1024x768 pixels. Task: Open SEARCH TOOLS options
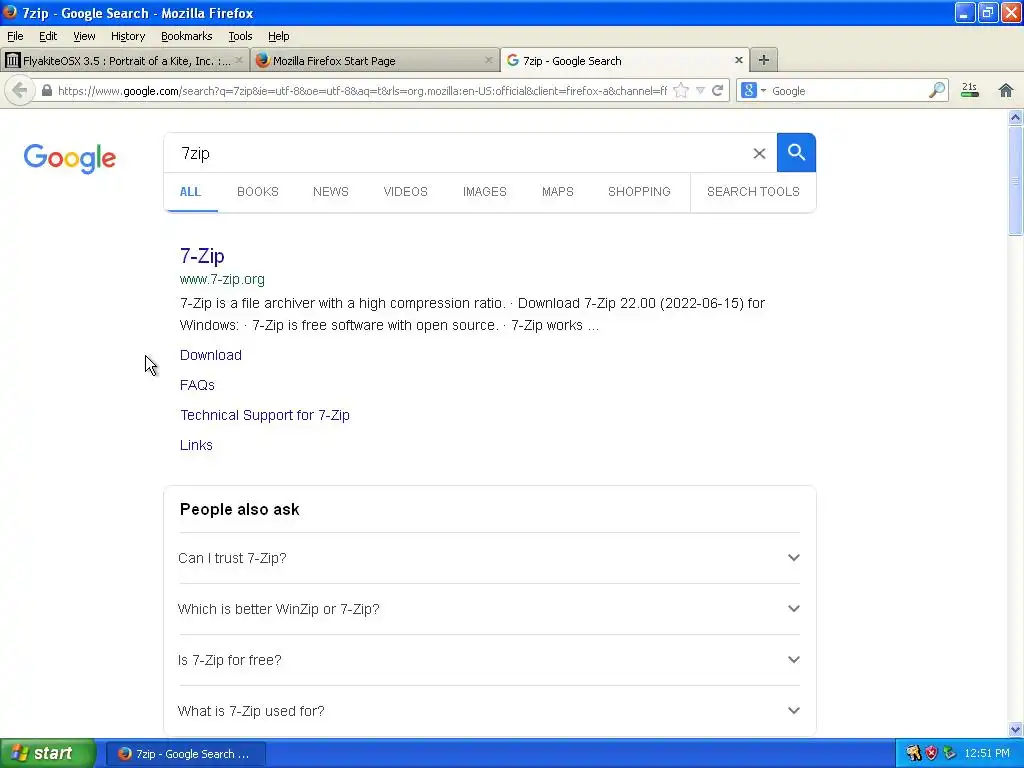pyautogui.click(x=753, y=191)
